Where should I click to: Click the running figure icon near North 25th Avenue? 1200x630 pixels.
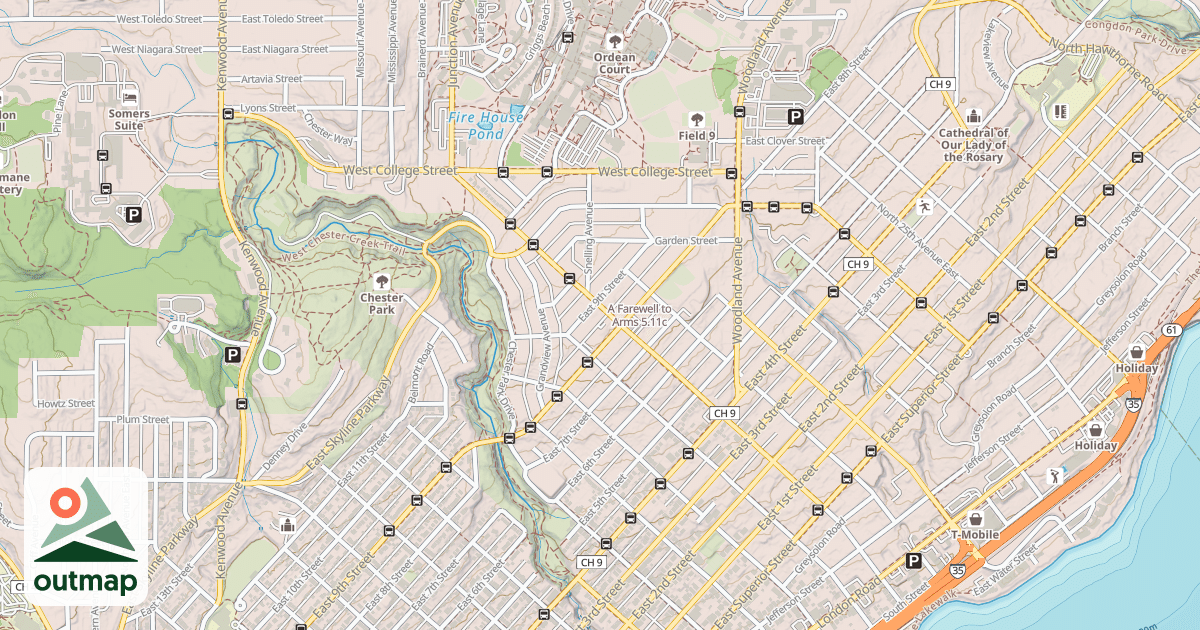[x=924, y=205]
